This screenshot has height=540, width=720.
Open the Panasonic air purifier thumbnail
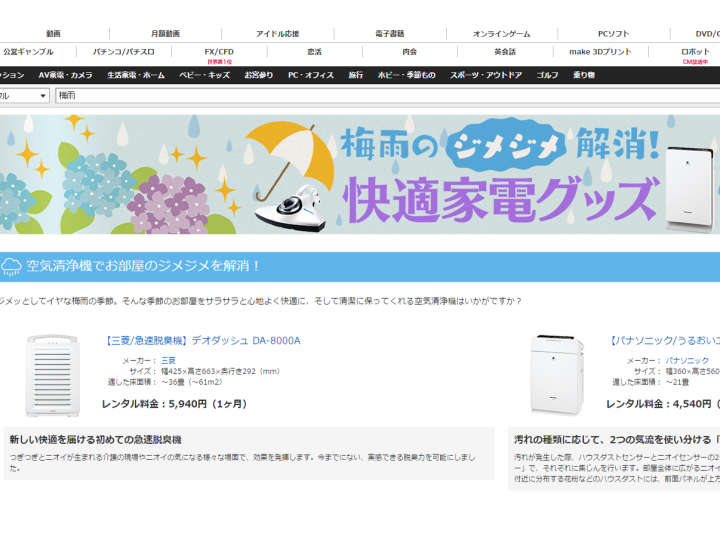[x=557, y=375]
